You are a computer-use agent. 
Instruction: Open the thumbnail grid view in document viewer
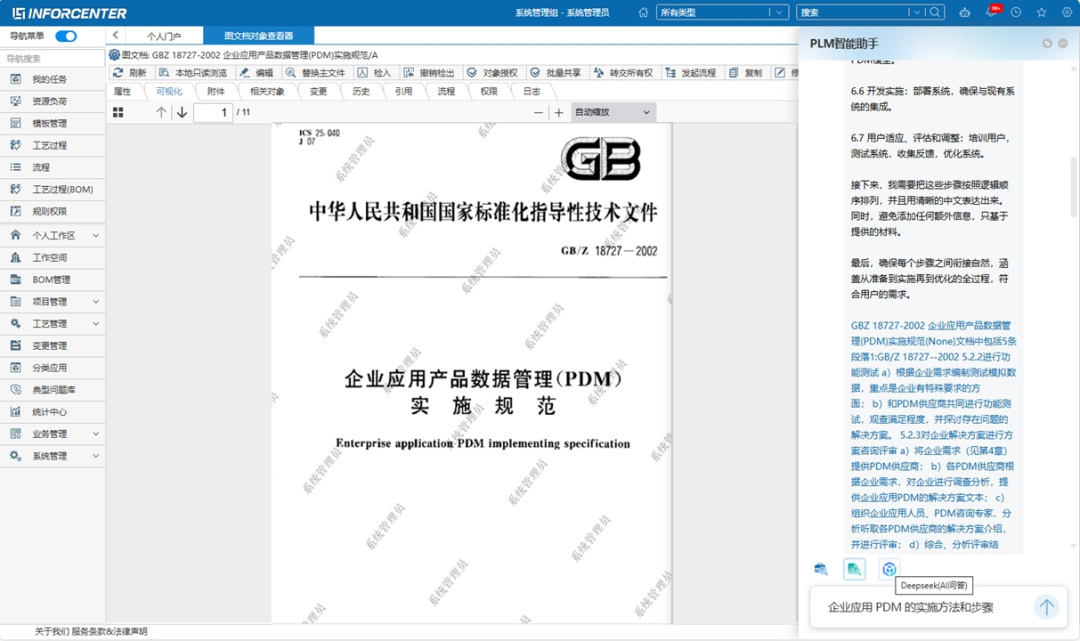118,113
